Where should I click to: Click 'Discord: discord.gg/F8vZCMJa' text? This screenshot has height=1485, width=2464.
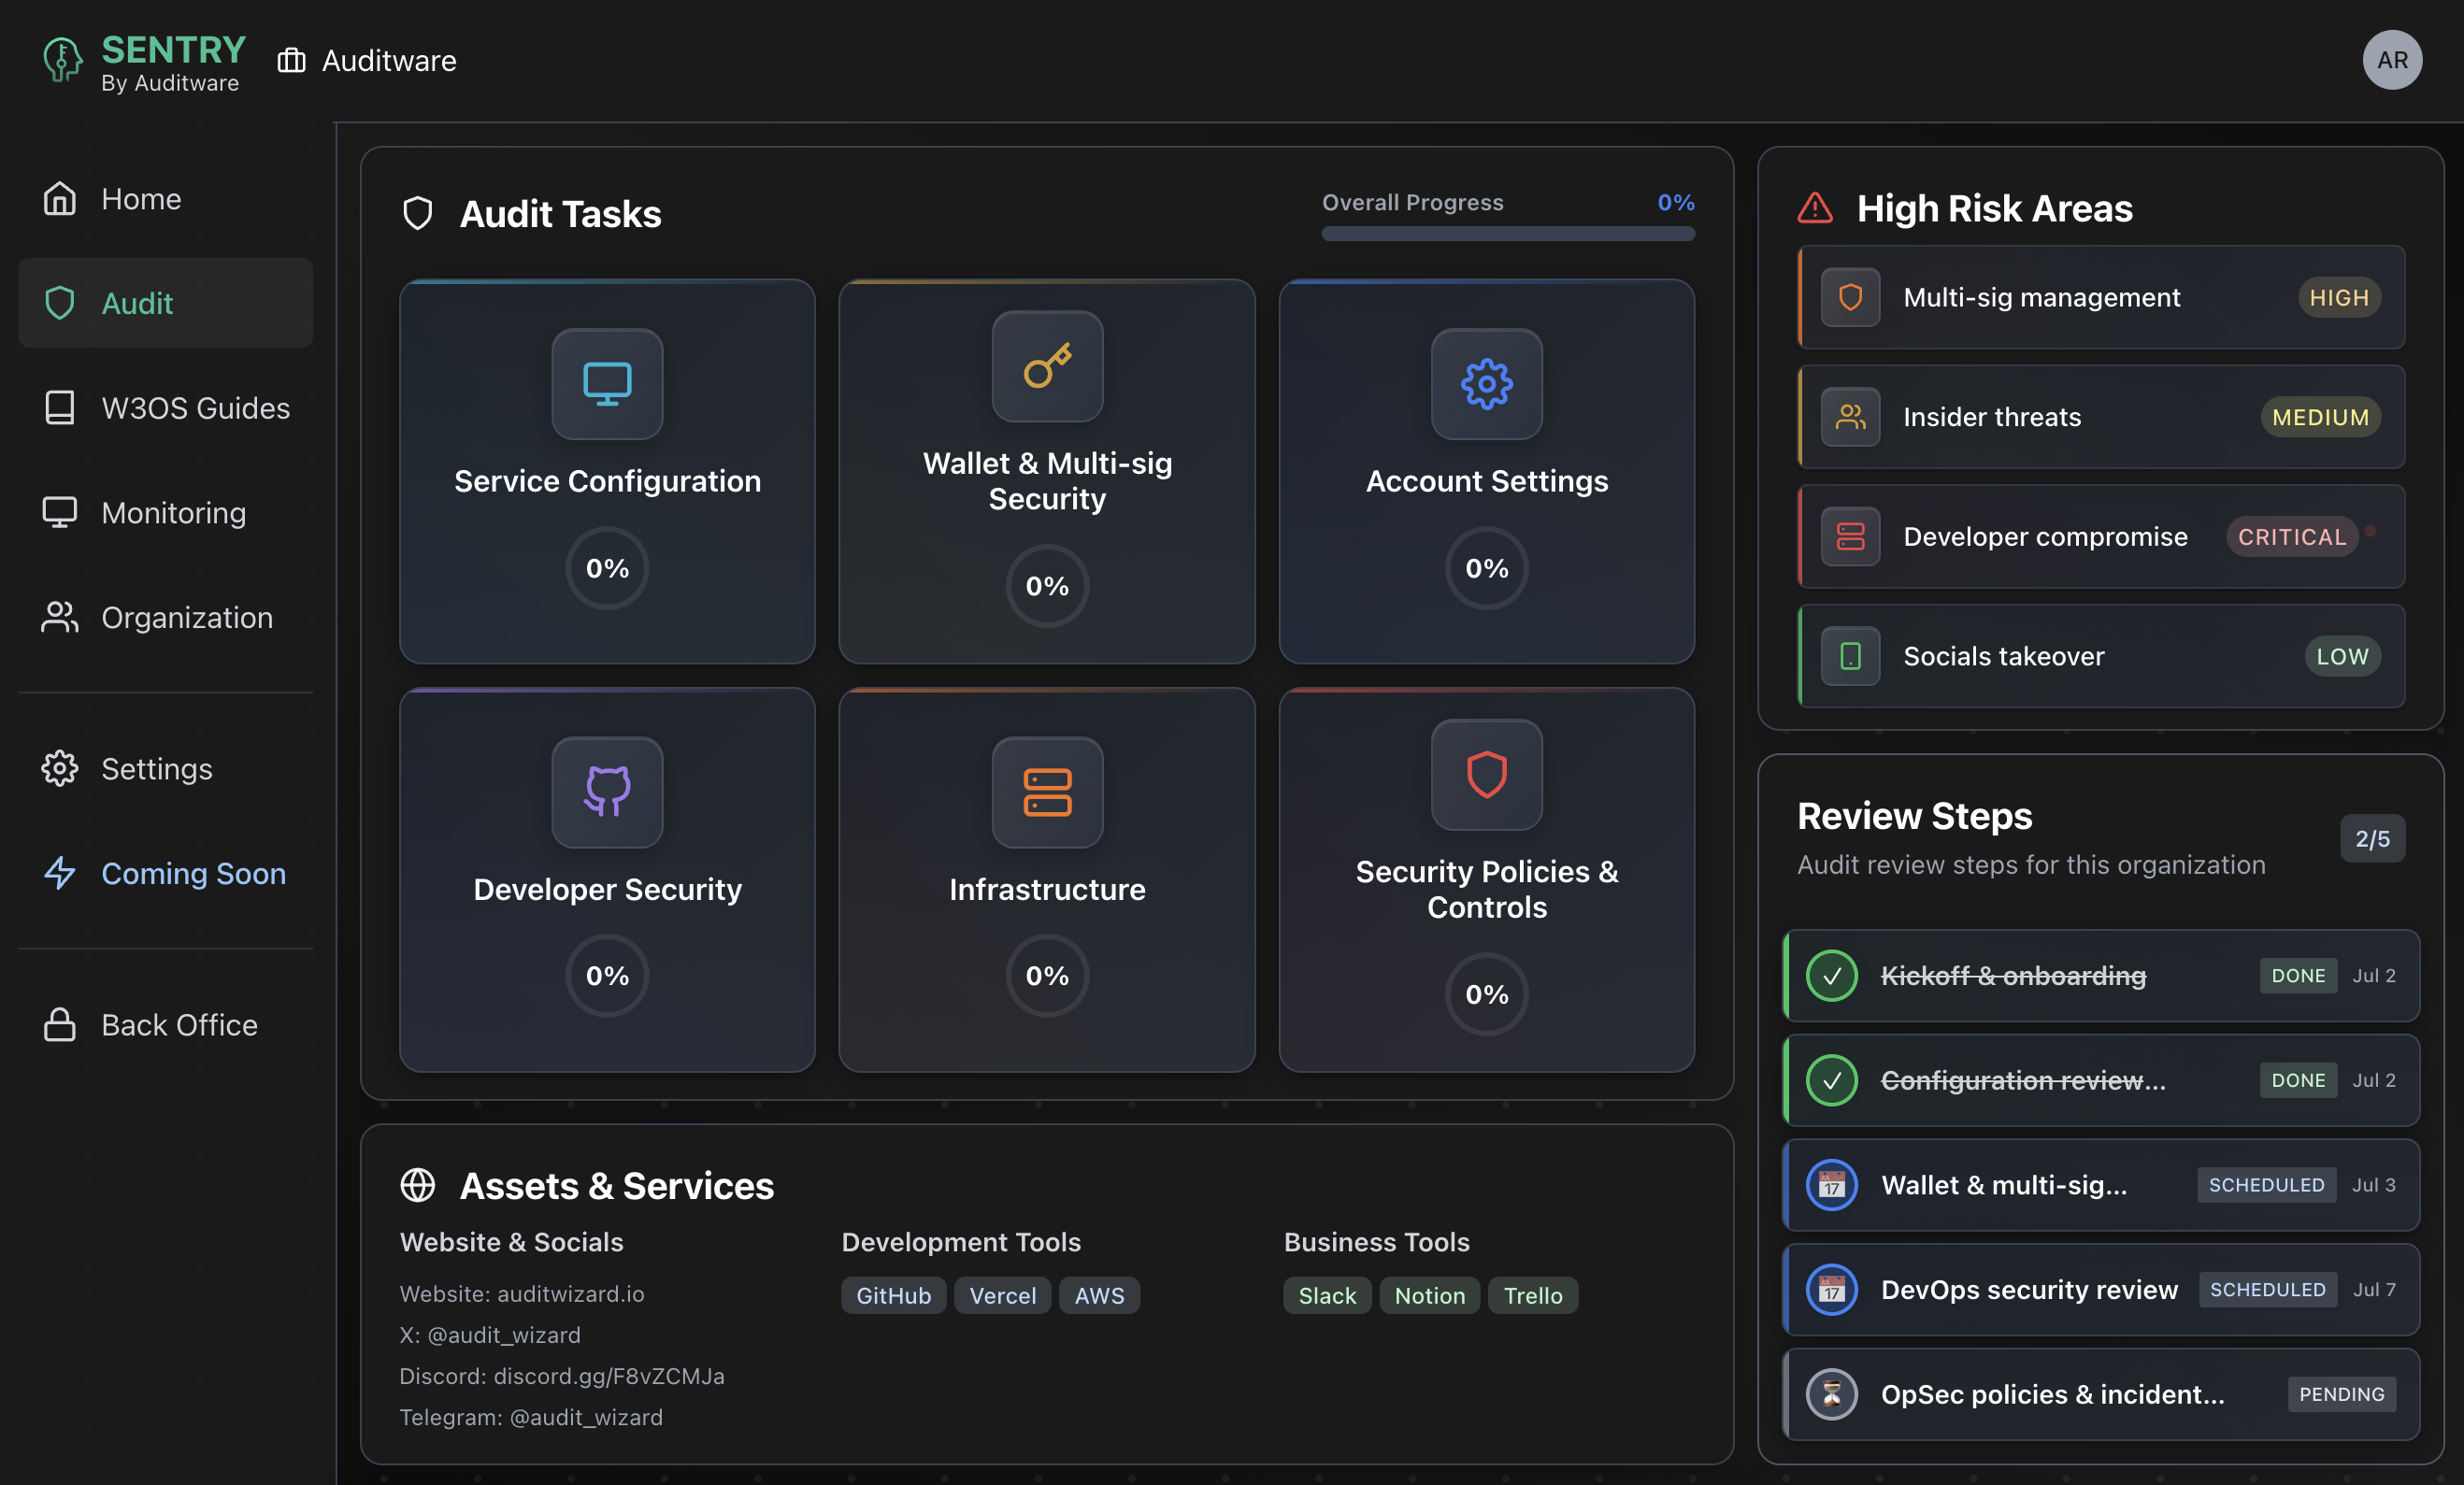(562, 1375)
